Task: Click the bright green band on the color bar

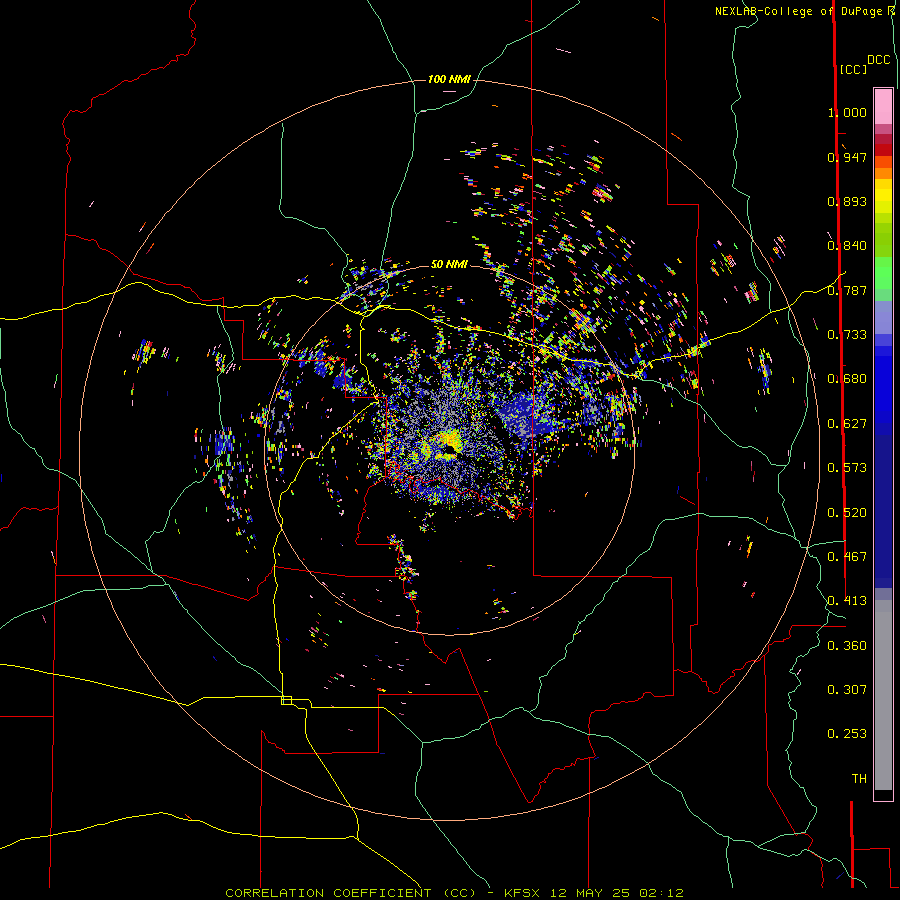Action: (883, 273)
